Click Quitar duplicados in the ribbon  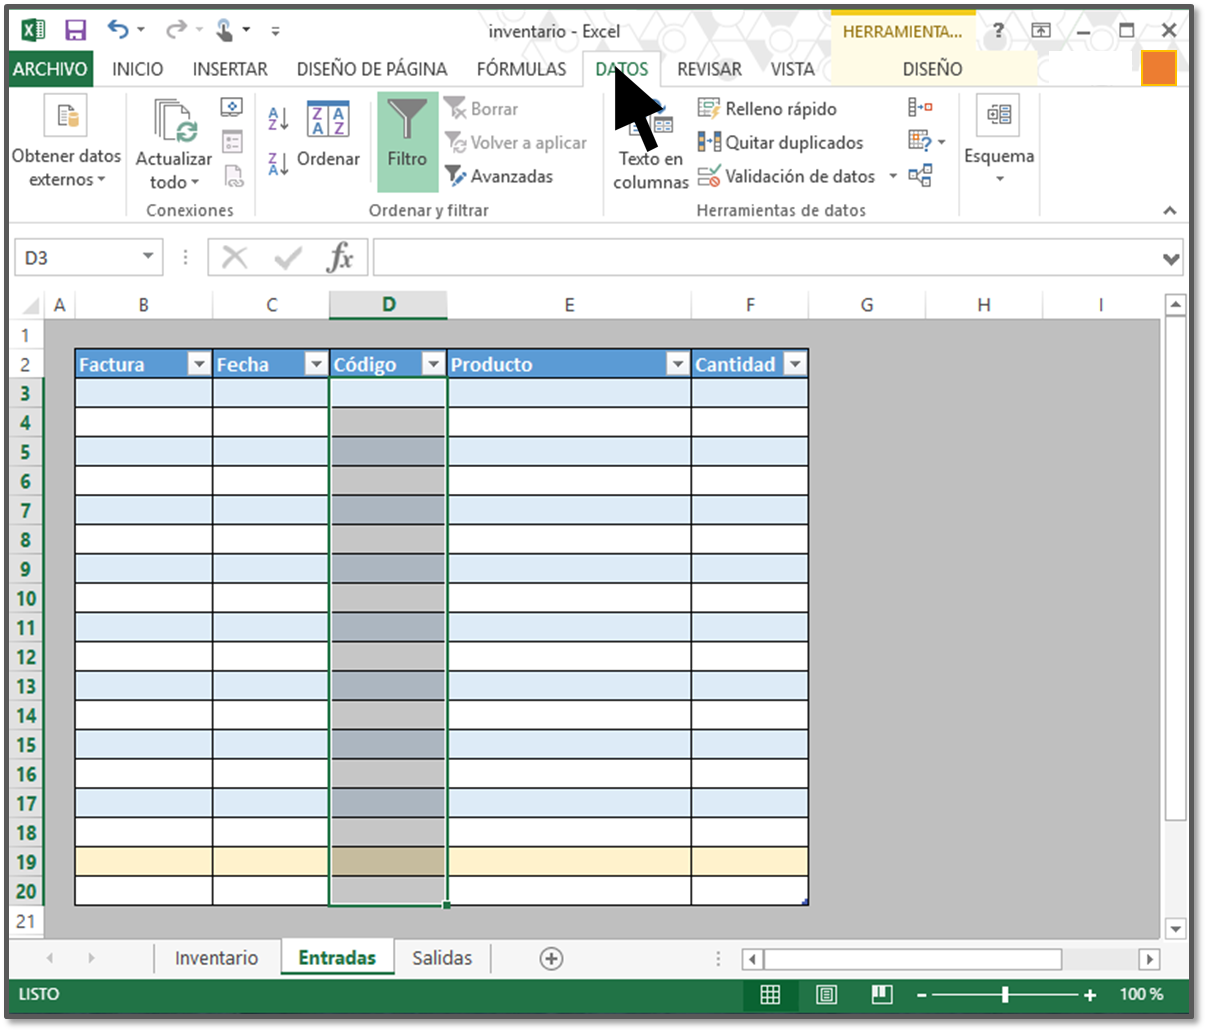[x=781, y=142]
